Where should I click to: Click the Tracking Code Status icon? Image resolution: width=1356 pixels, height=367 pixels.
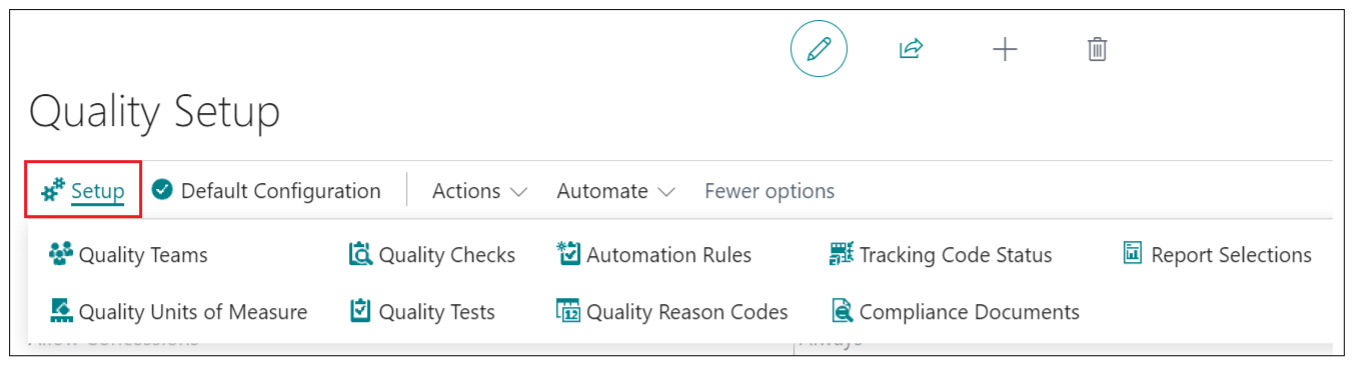[842, 255]
